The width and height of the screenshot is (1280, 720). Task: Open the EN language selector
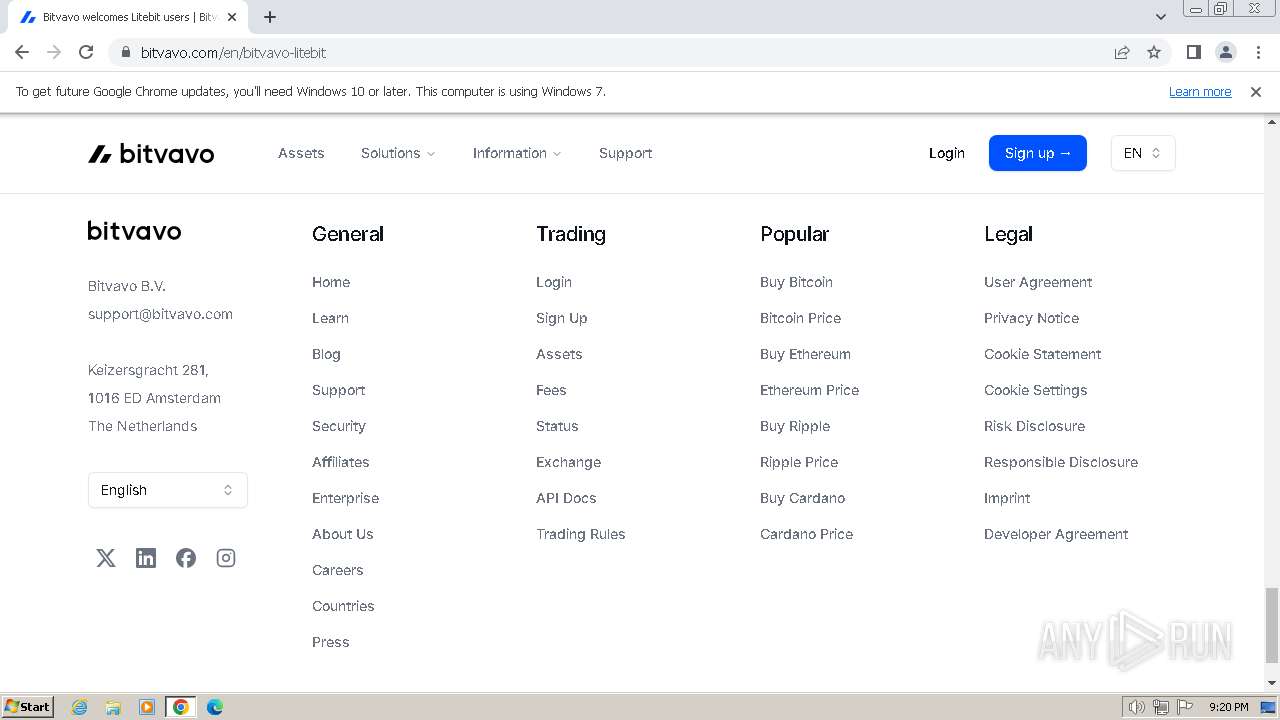point(1143,153)
